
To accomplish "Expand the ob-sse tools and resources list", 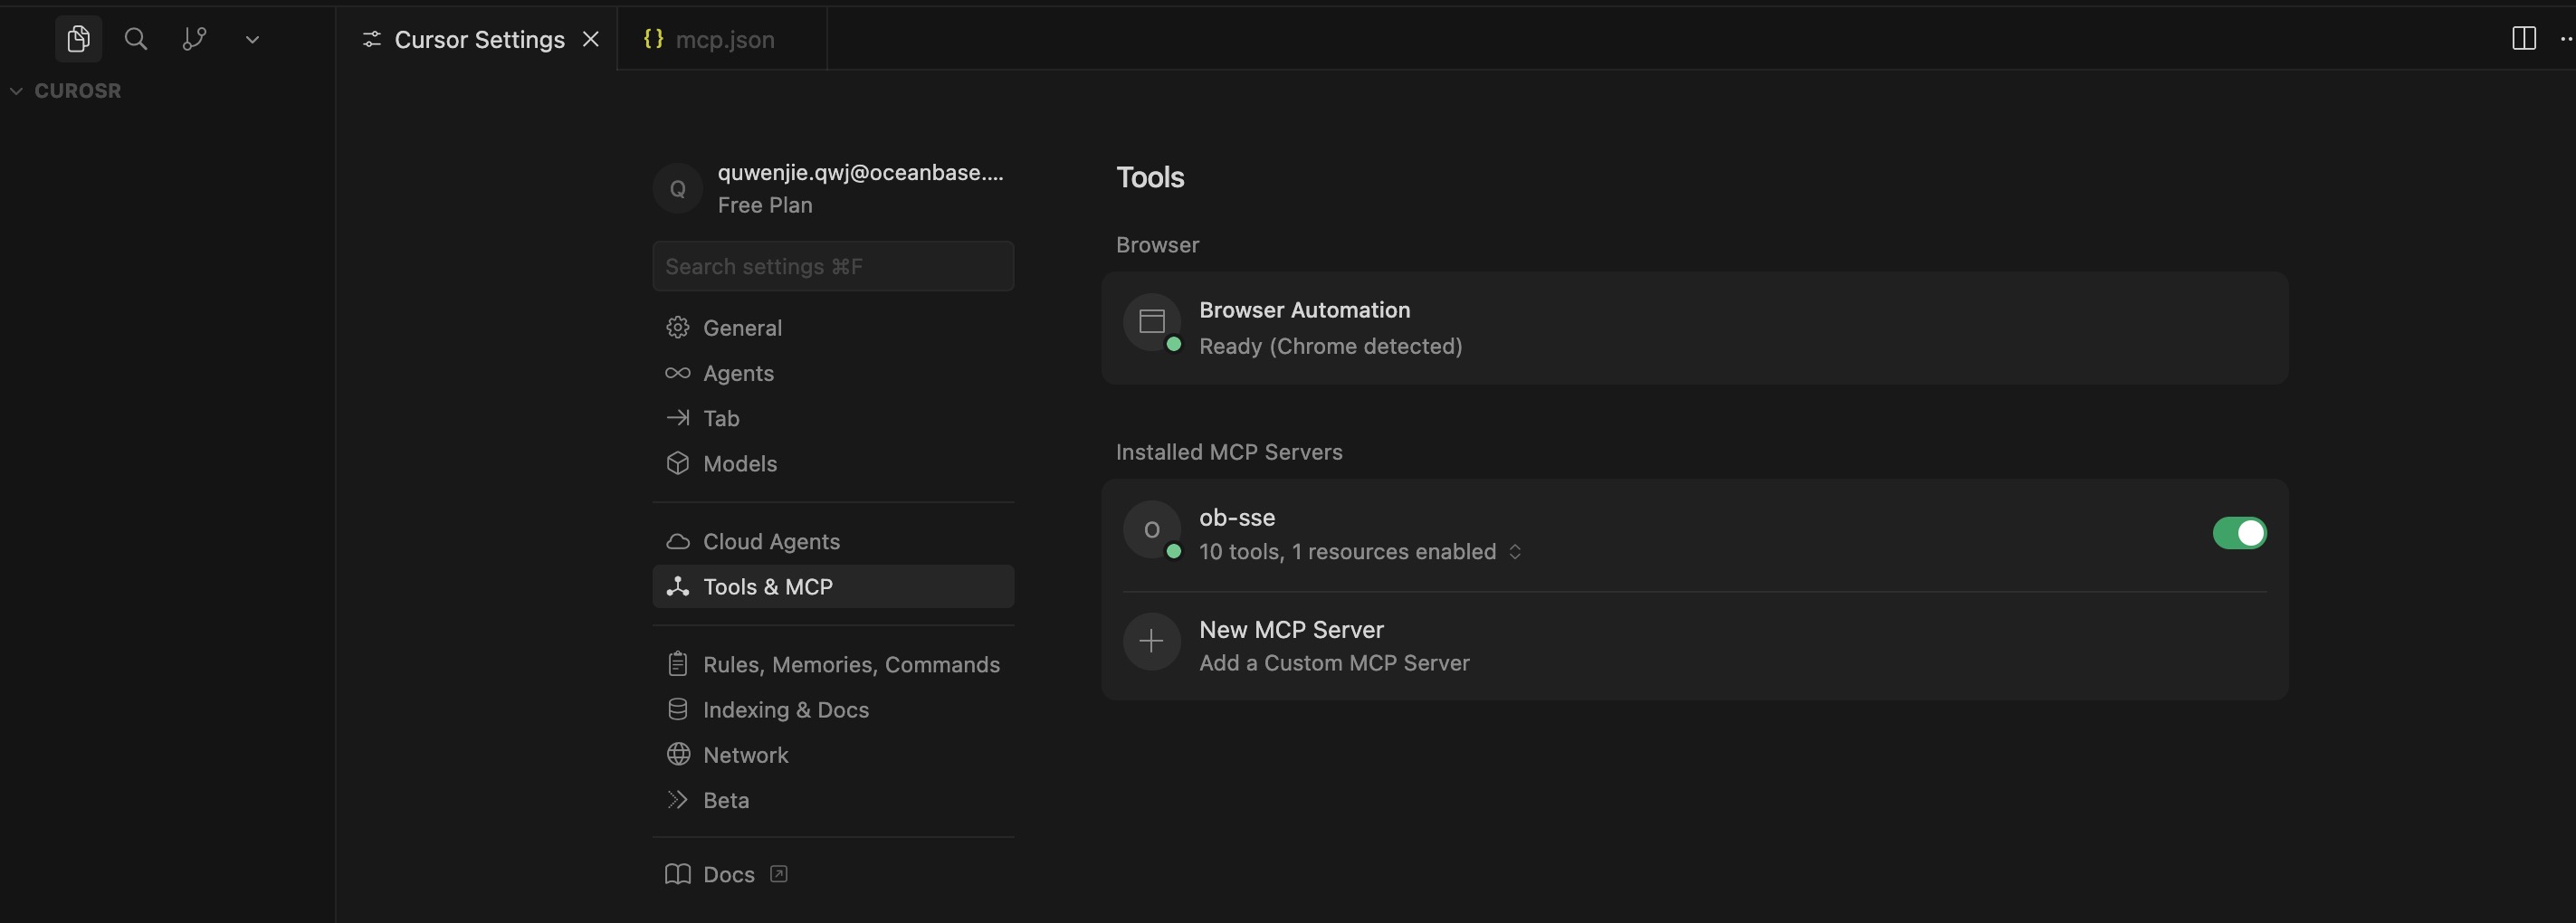I will (x=1514, y=552).
